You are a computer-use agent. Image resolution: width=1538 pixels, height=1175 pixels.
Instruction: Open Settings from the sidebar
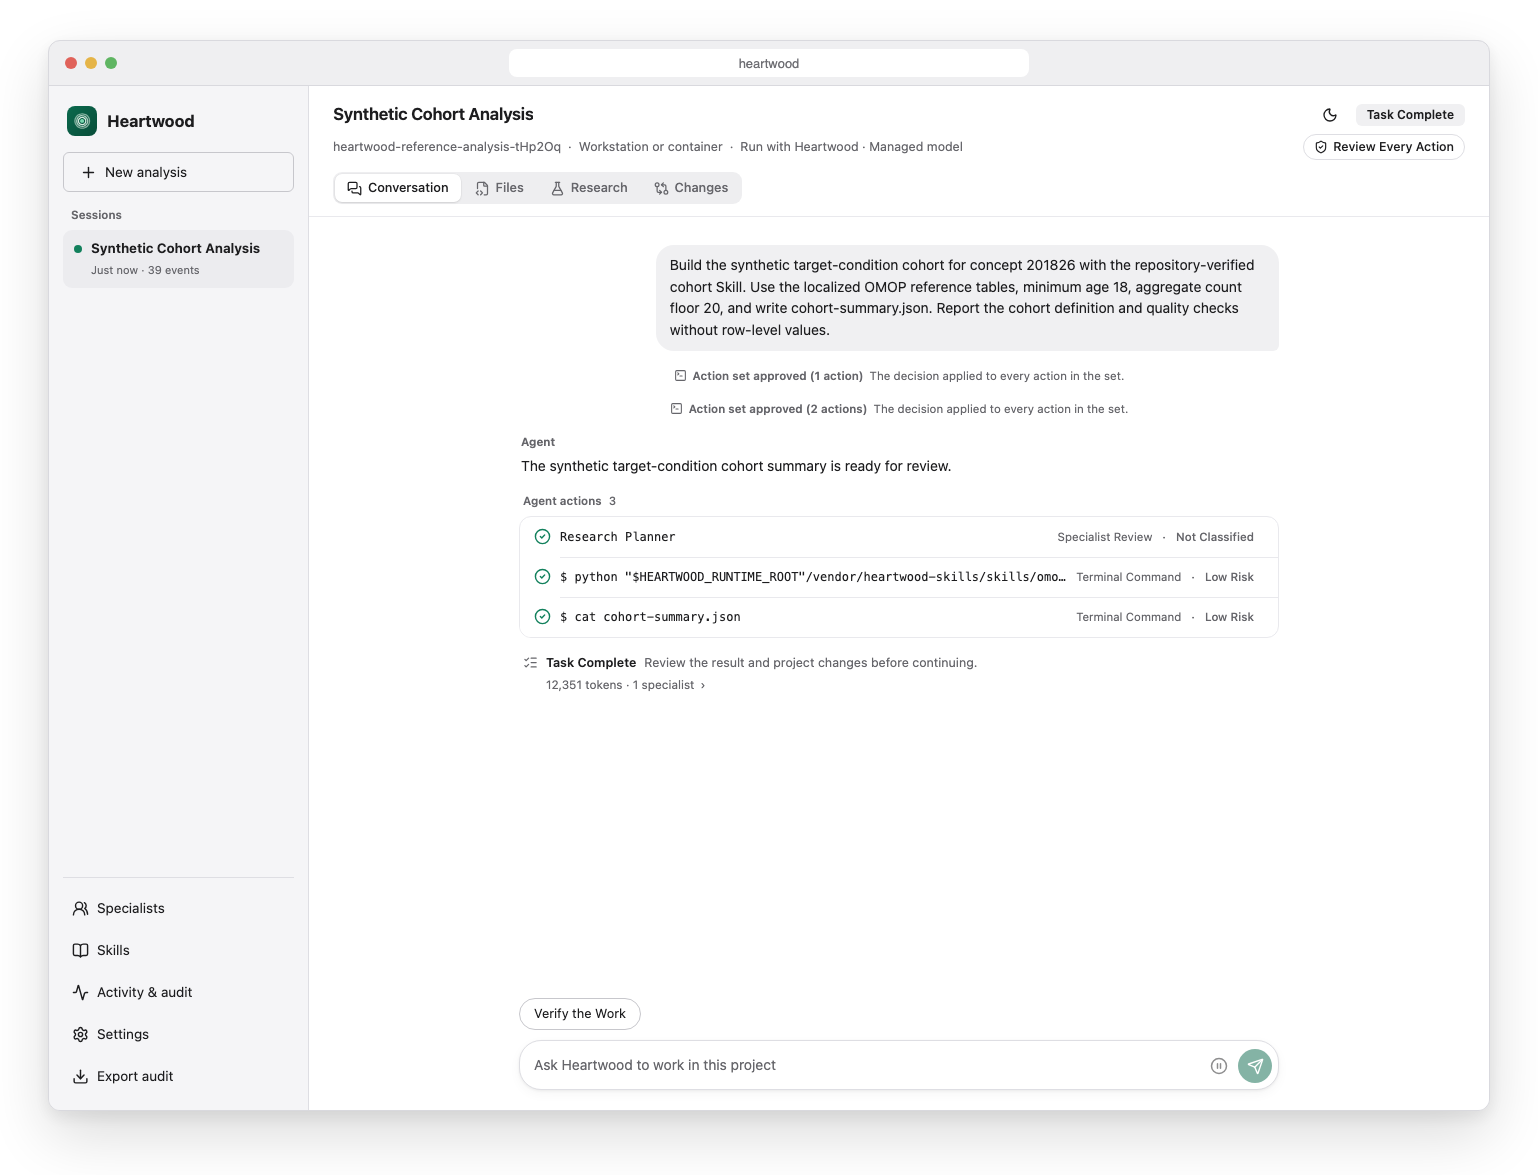click(178, 1034)
